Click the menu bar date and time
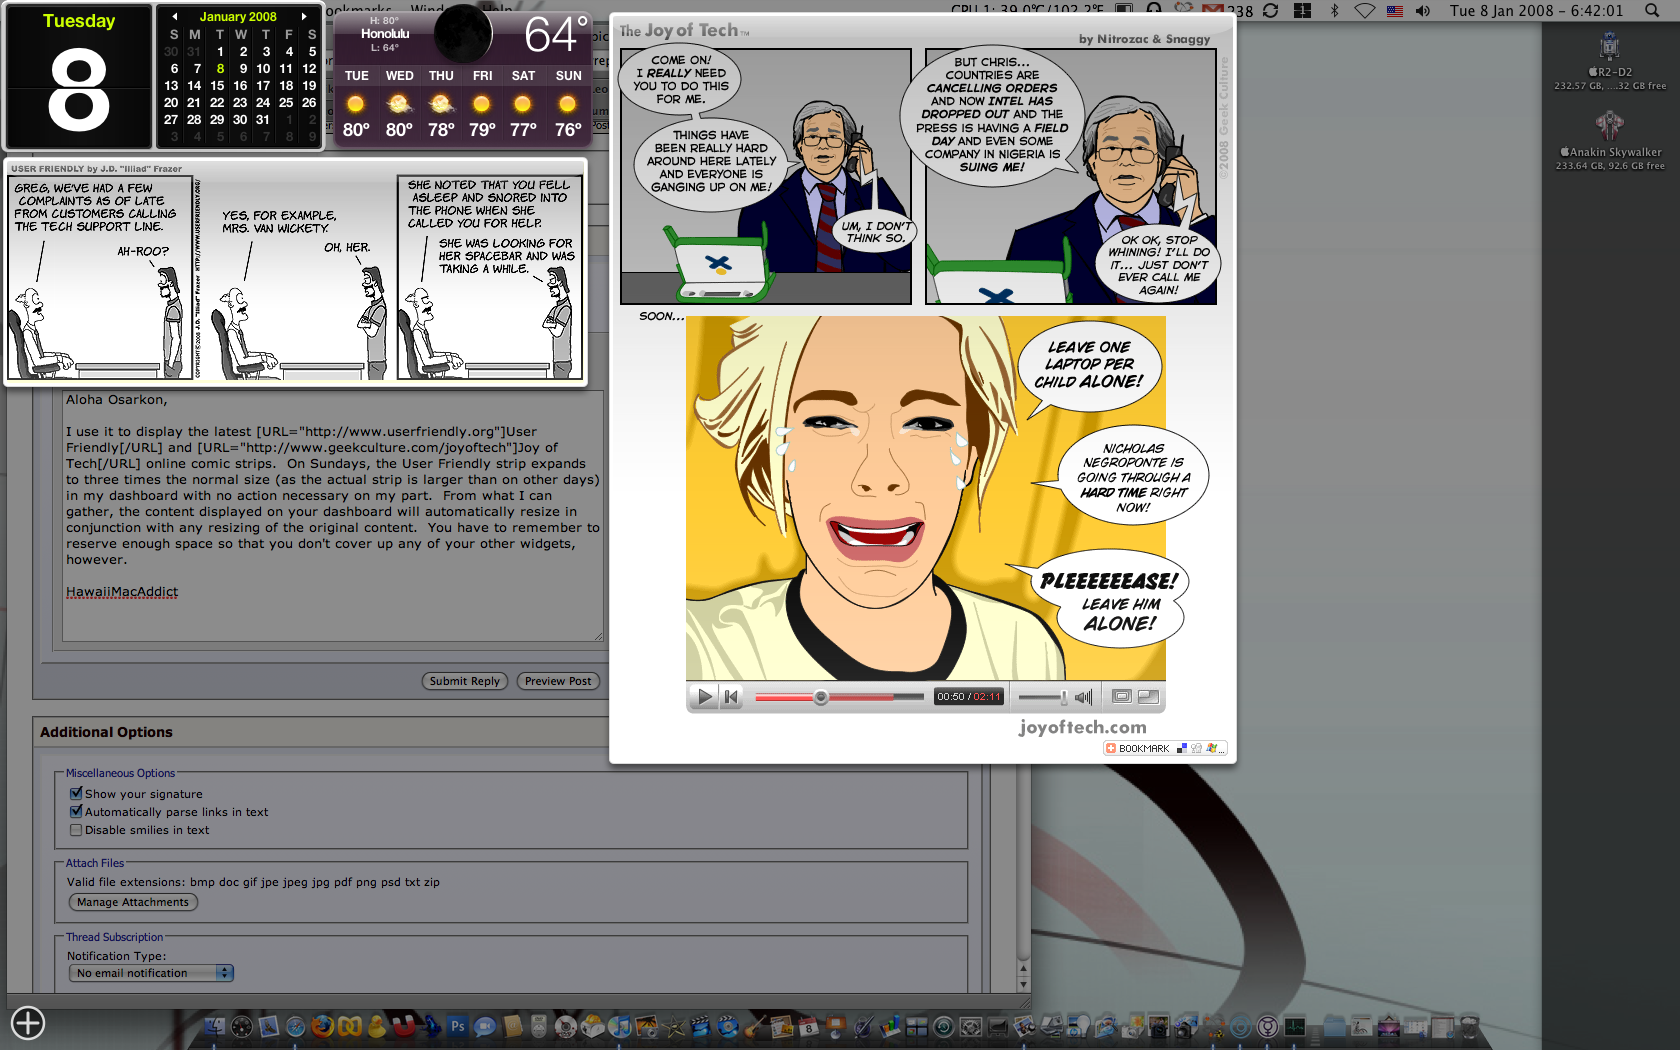The image size is (1680, 1050). point(1536,10)
